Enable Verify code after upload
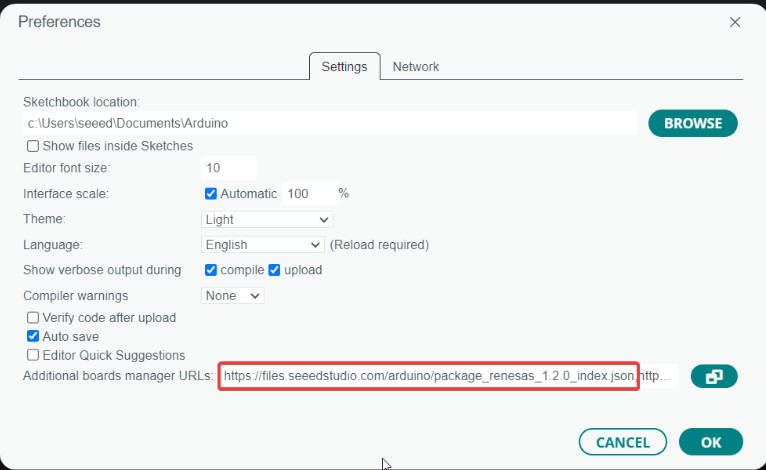Image resolution: width=766 pixels, height=470 pixels. pyautogui.click(x=33, y=318)
